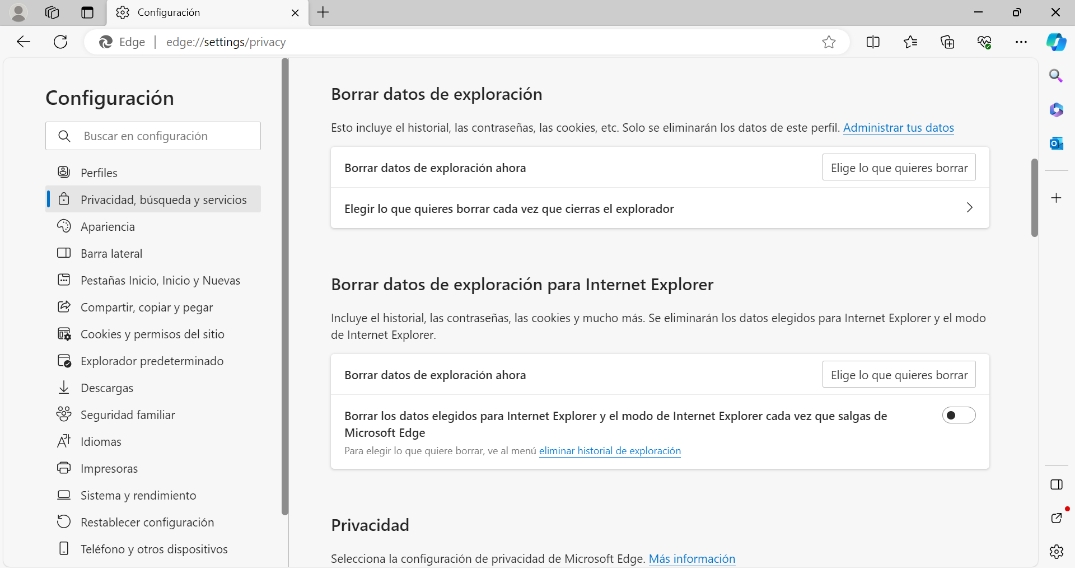Toggle split screen icon in toolbar
Screen dimensions: 1075x568
pos(873,42)
